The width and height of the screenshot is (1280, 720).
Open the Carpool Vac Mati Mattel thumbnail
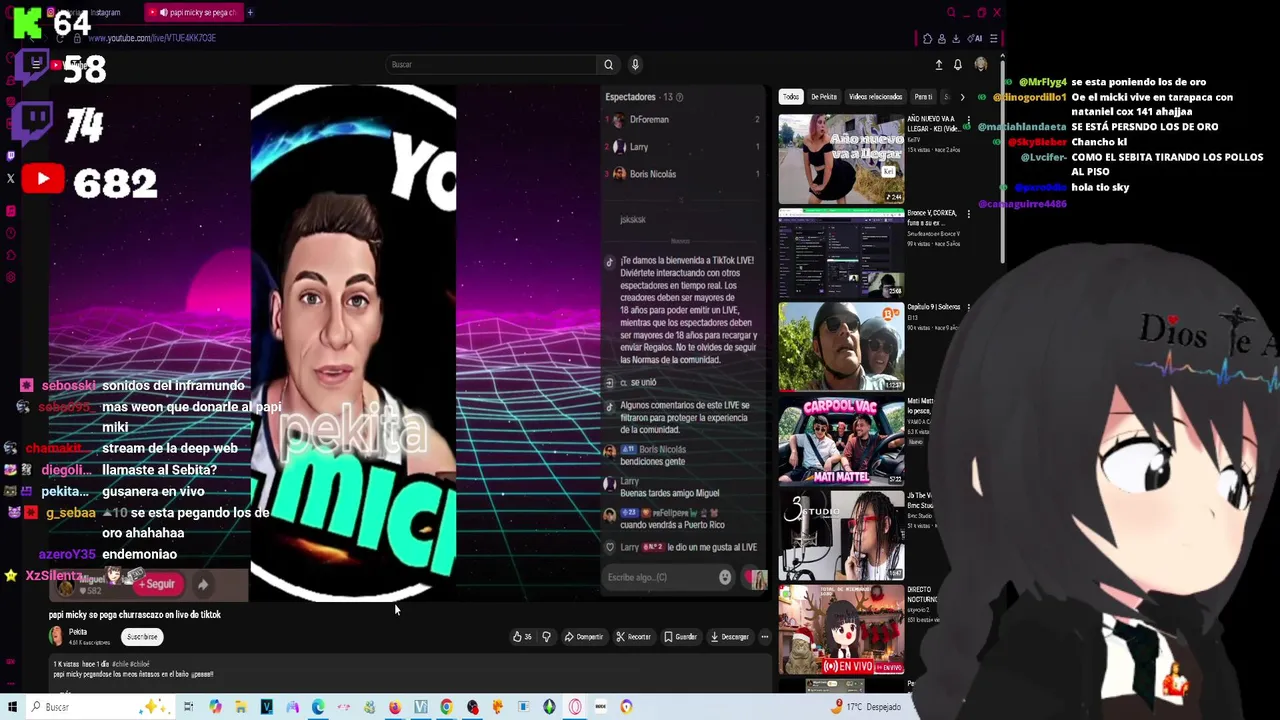pos(841,441)
